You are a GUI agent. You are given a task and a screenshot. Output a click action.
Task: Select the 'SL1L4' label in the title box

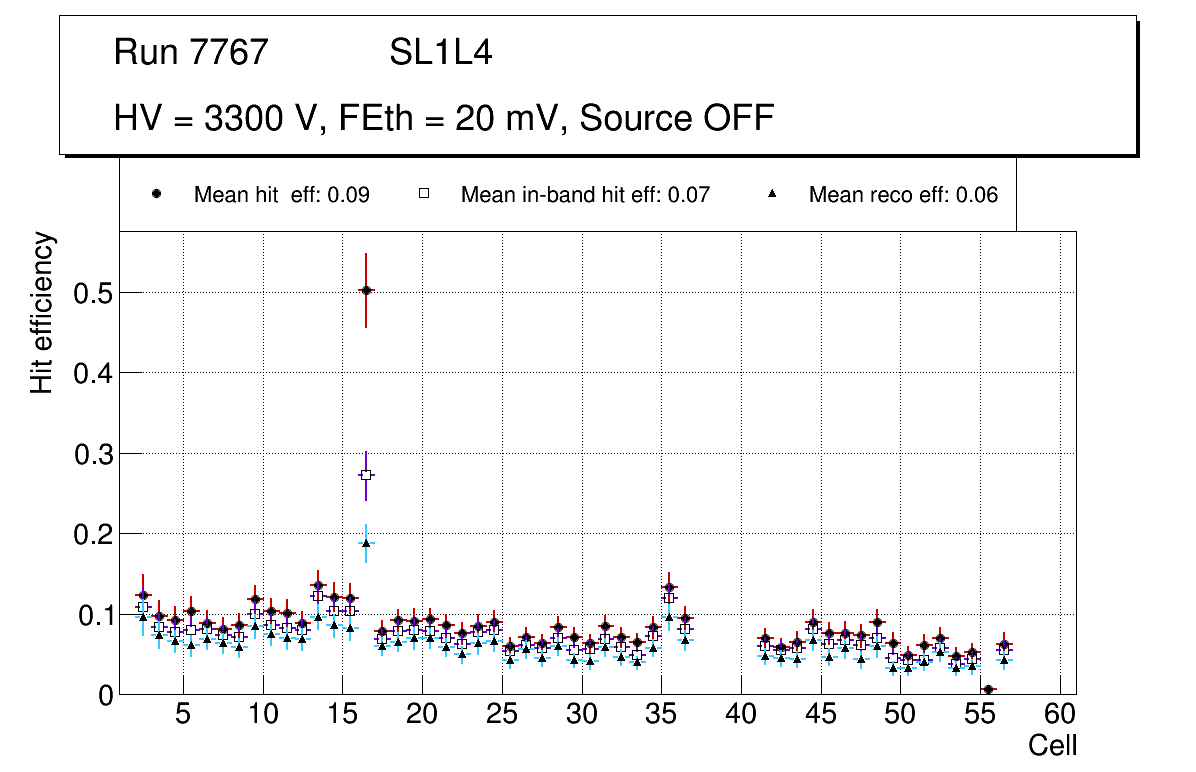[x=440, y=53]
